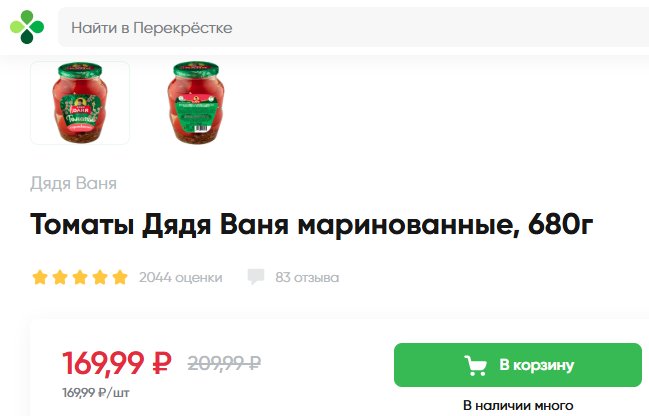Click the fifth rating star
Image resolution: width=649 pixels, height=416 pixels.
tap(120, 277)
